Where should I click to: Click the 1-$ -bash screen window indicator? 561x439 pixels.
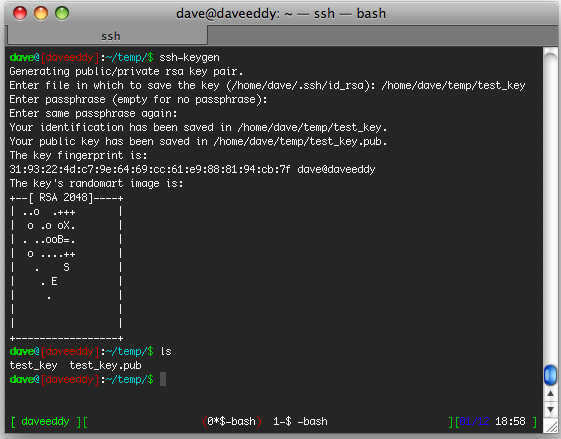pyautogui.click(x=300, y=421)
